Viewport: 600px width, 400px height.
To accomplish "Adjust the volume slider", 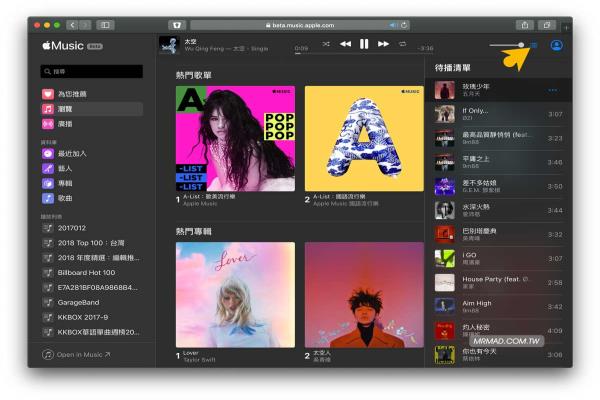I will pyautogui.click(x=507, y=45).
